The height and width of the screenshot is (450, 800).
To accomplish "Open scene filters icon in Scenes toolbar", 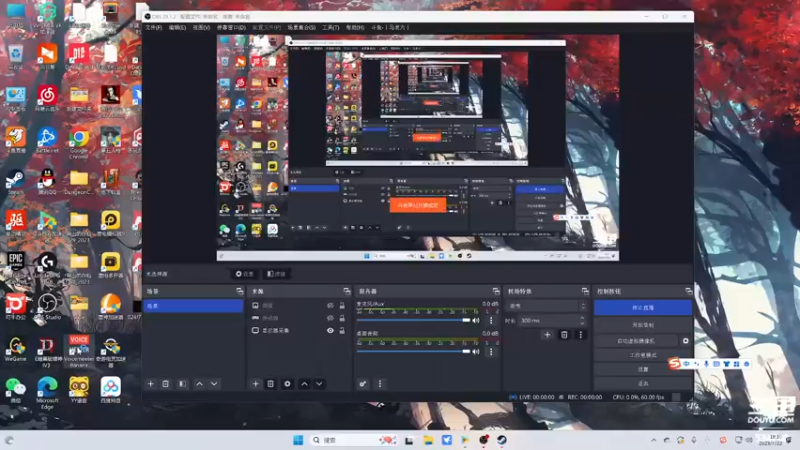I will (182, 384).
